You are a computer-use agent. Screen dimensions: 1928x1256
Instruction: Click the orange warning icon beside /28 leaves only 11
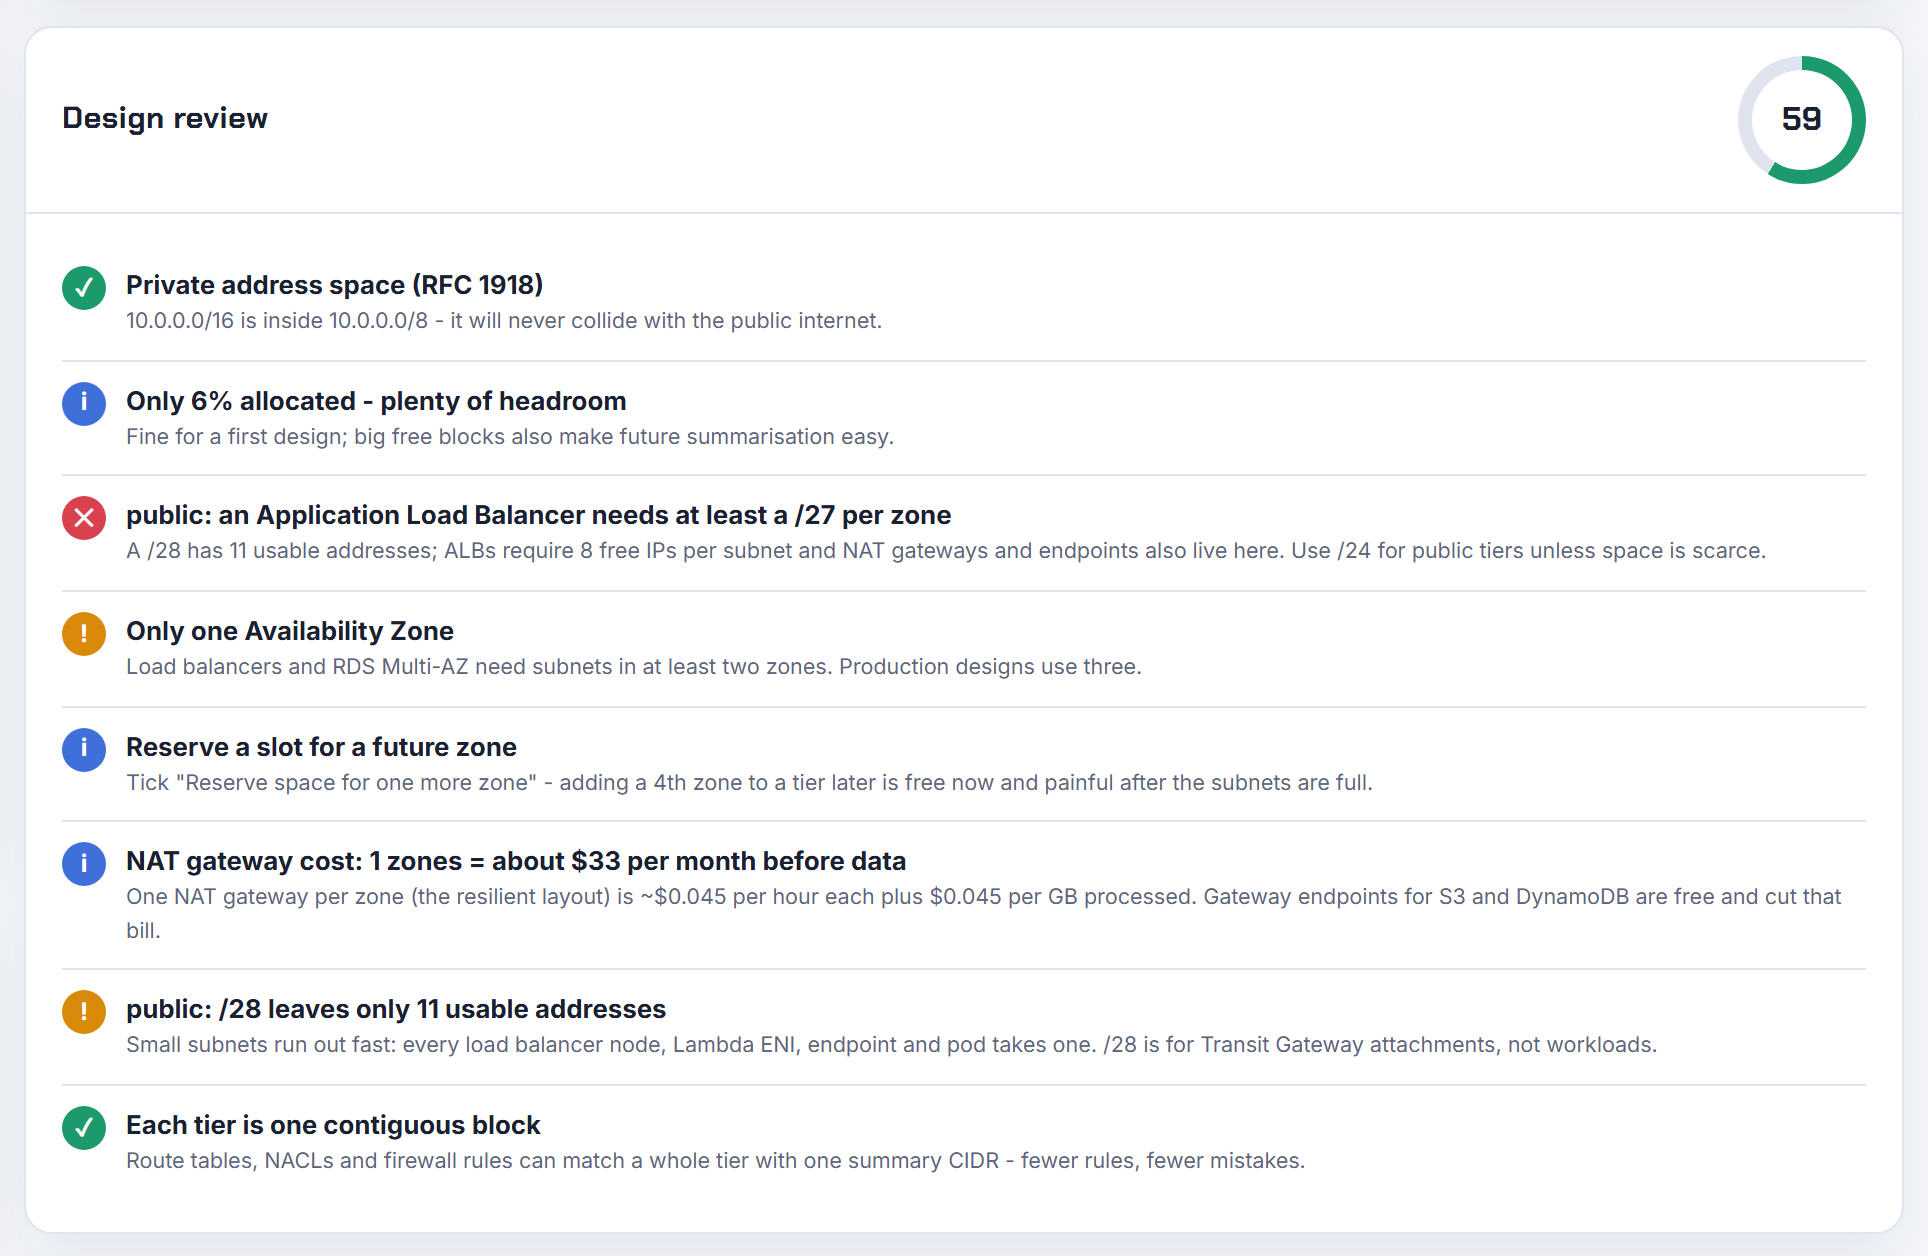click(84, 1012)
